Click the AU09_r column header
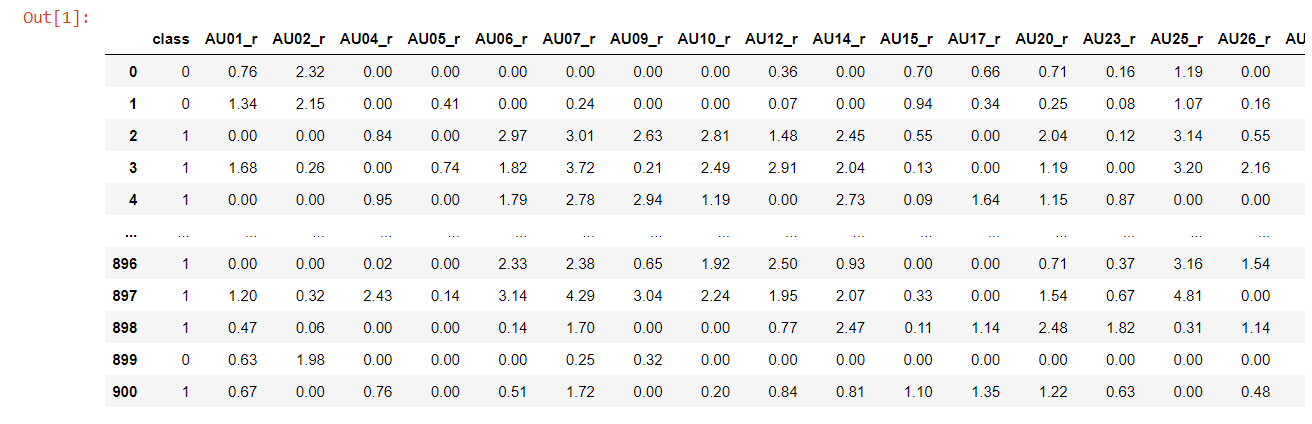1312x424 pixels. pyautogui.click(x=636, y=39)
